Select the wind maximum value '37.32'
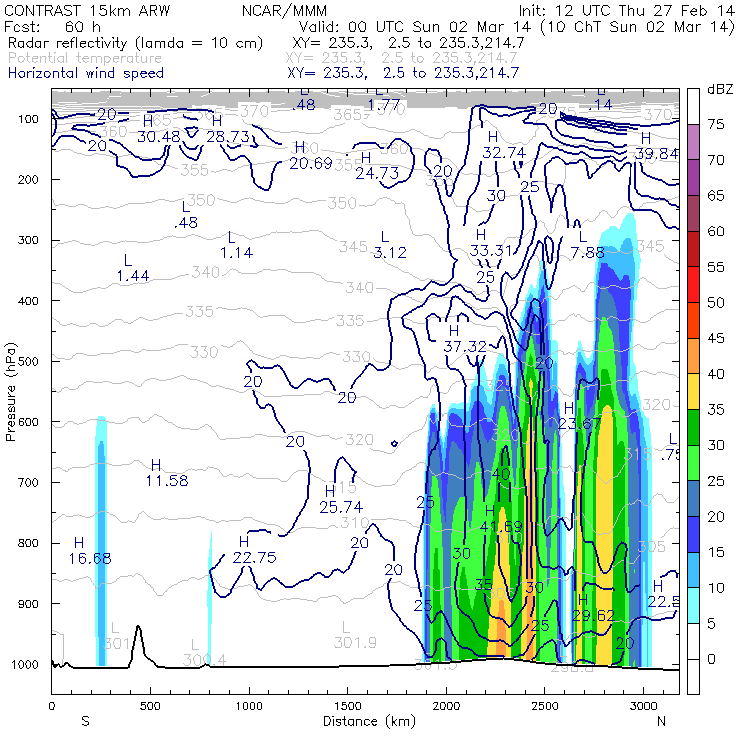This screenshot has height=740, width=740. 465,347
